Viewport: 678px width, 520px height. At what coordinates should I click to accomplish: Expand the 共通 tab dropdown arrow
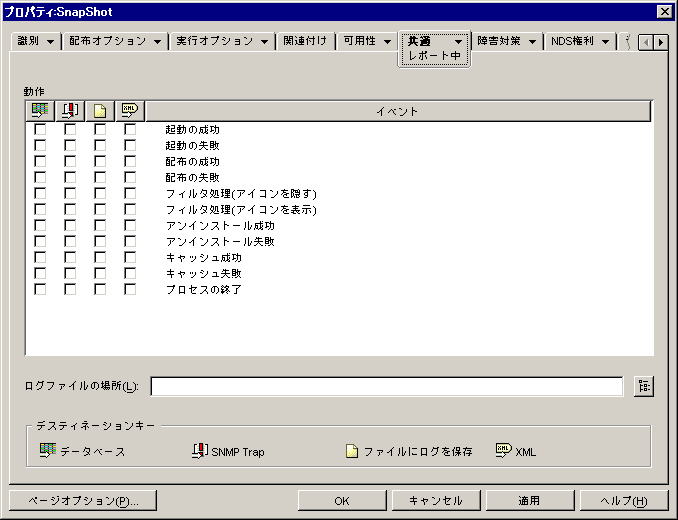coord(458,42)
